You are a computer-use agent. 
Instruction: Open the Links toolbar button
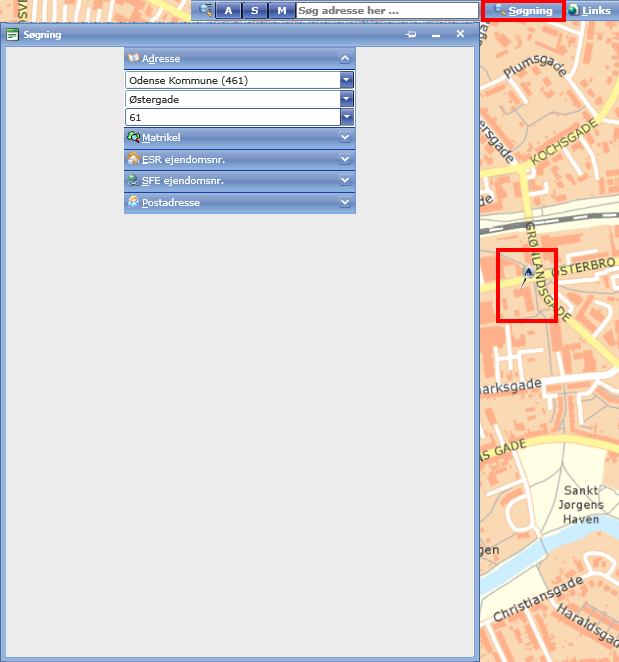coord(590,11)
